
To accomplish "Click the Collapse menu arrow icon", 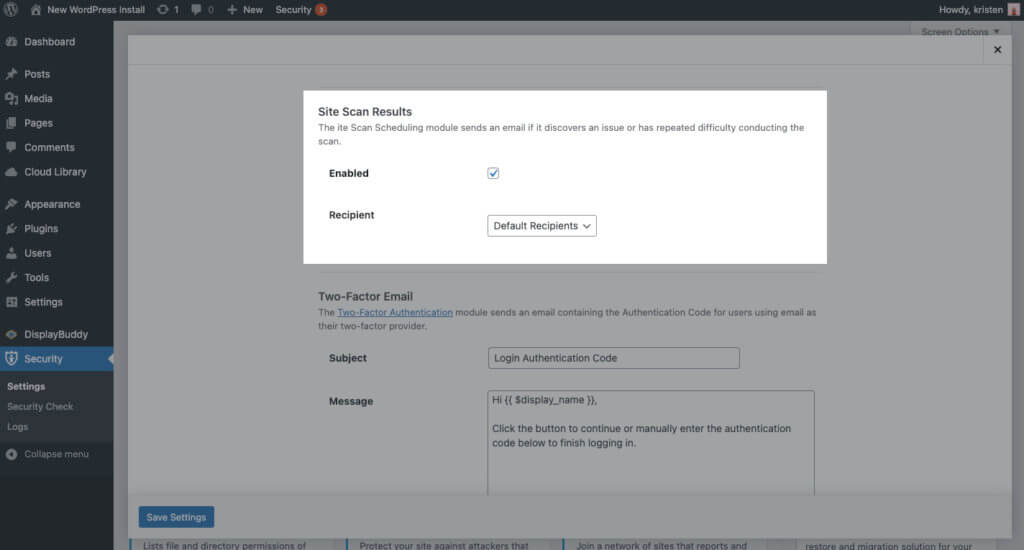I will click(11, 454).
